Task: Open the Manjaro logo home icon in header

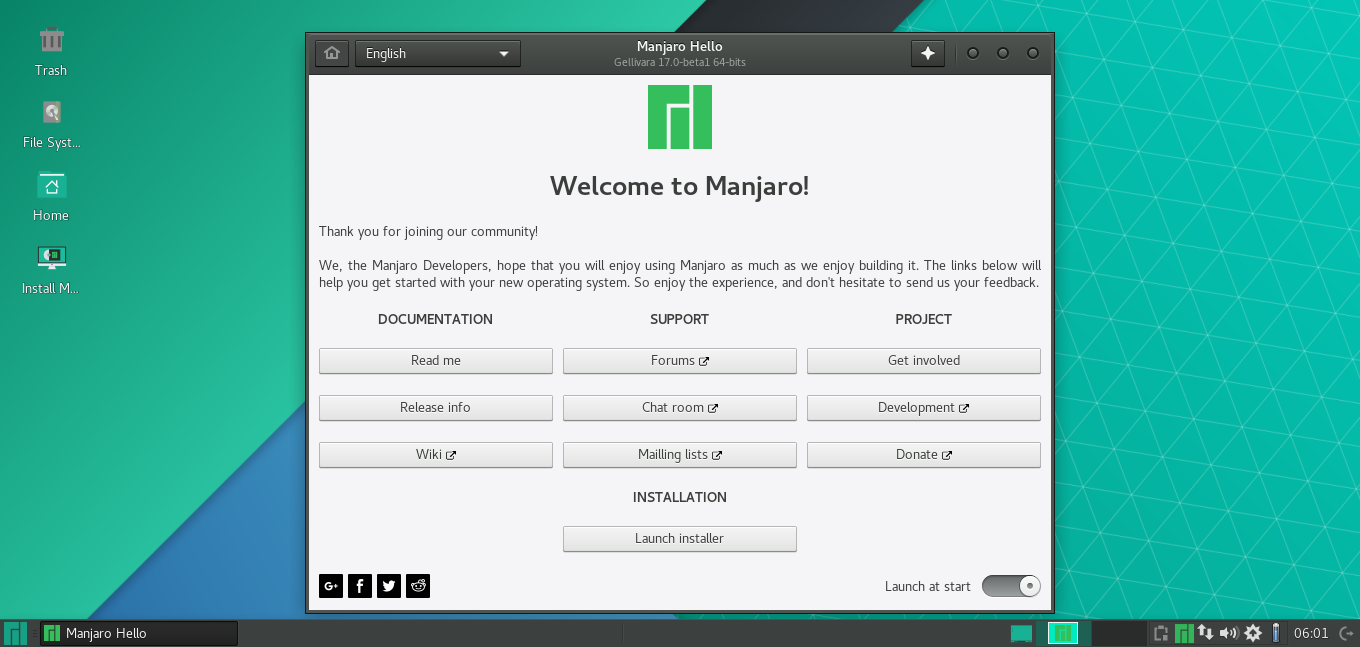Action: (x=331, y=53)
